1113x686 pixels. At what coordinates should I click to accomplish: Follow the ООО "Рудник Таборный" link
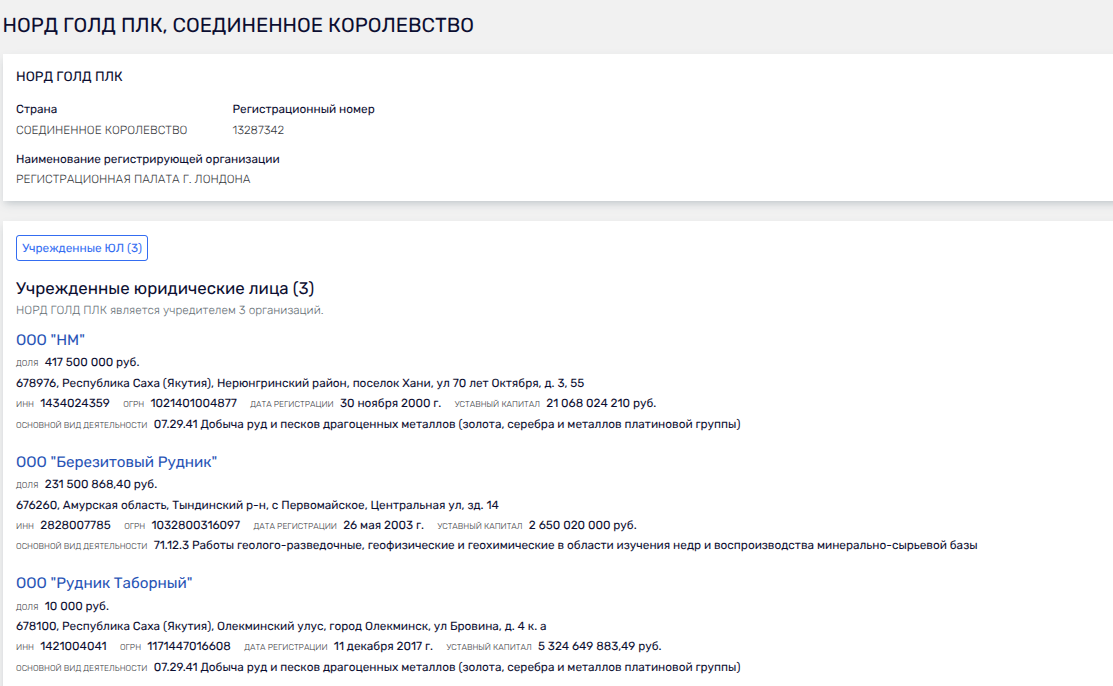104,583
